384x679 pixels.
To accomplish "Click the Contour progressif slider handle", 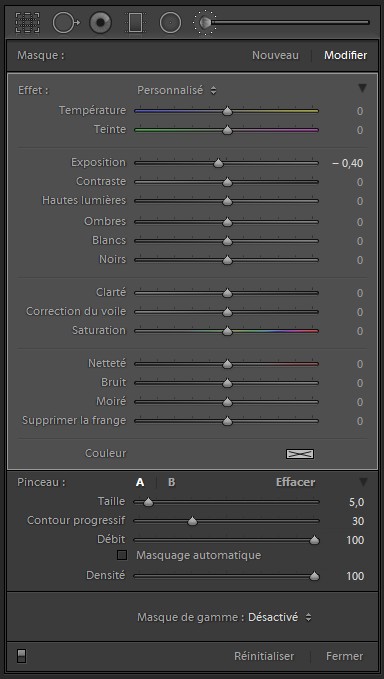I will pos(193,522).
